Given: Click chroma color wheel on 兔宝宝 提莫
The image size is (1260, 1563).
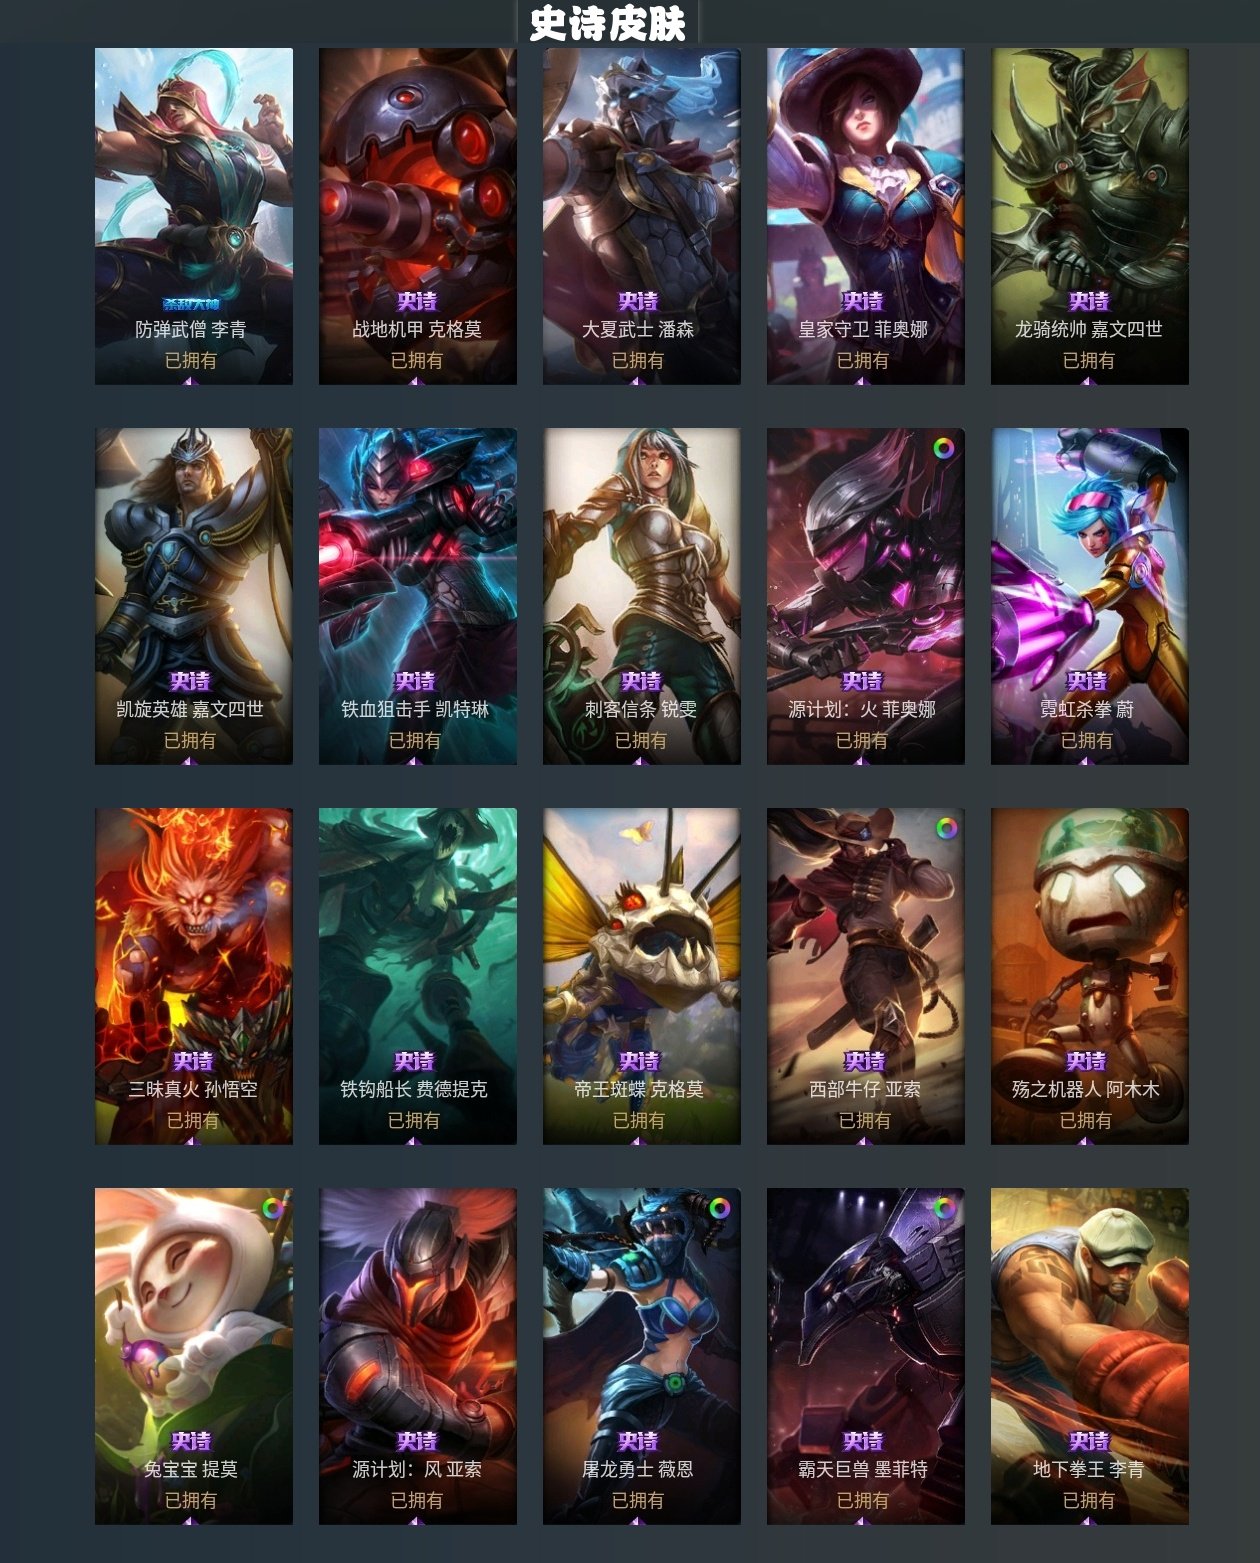Looking at the screenshot, I should 273,1208.
